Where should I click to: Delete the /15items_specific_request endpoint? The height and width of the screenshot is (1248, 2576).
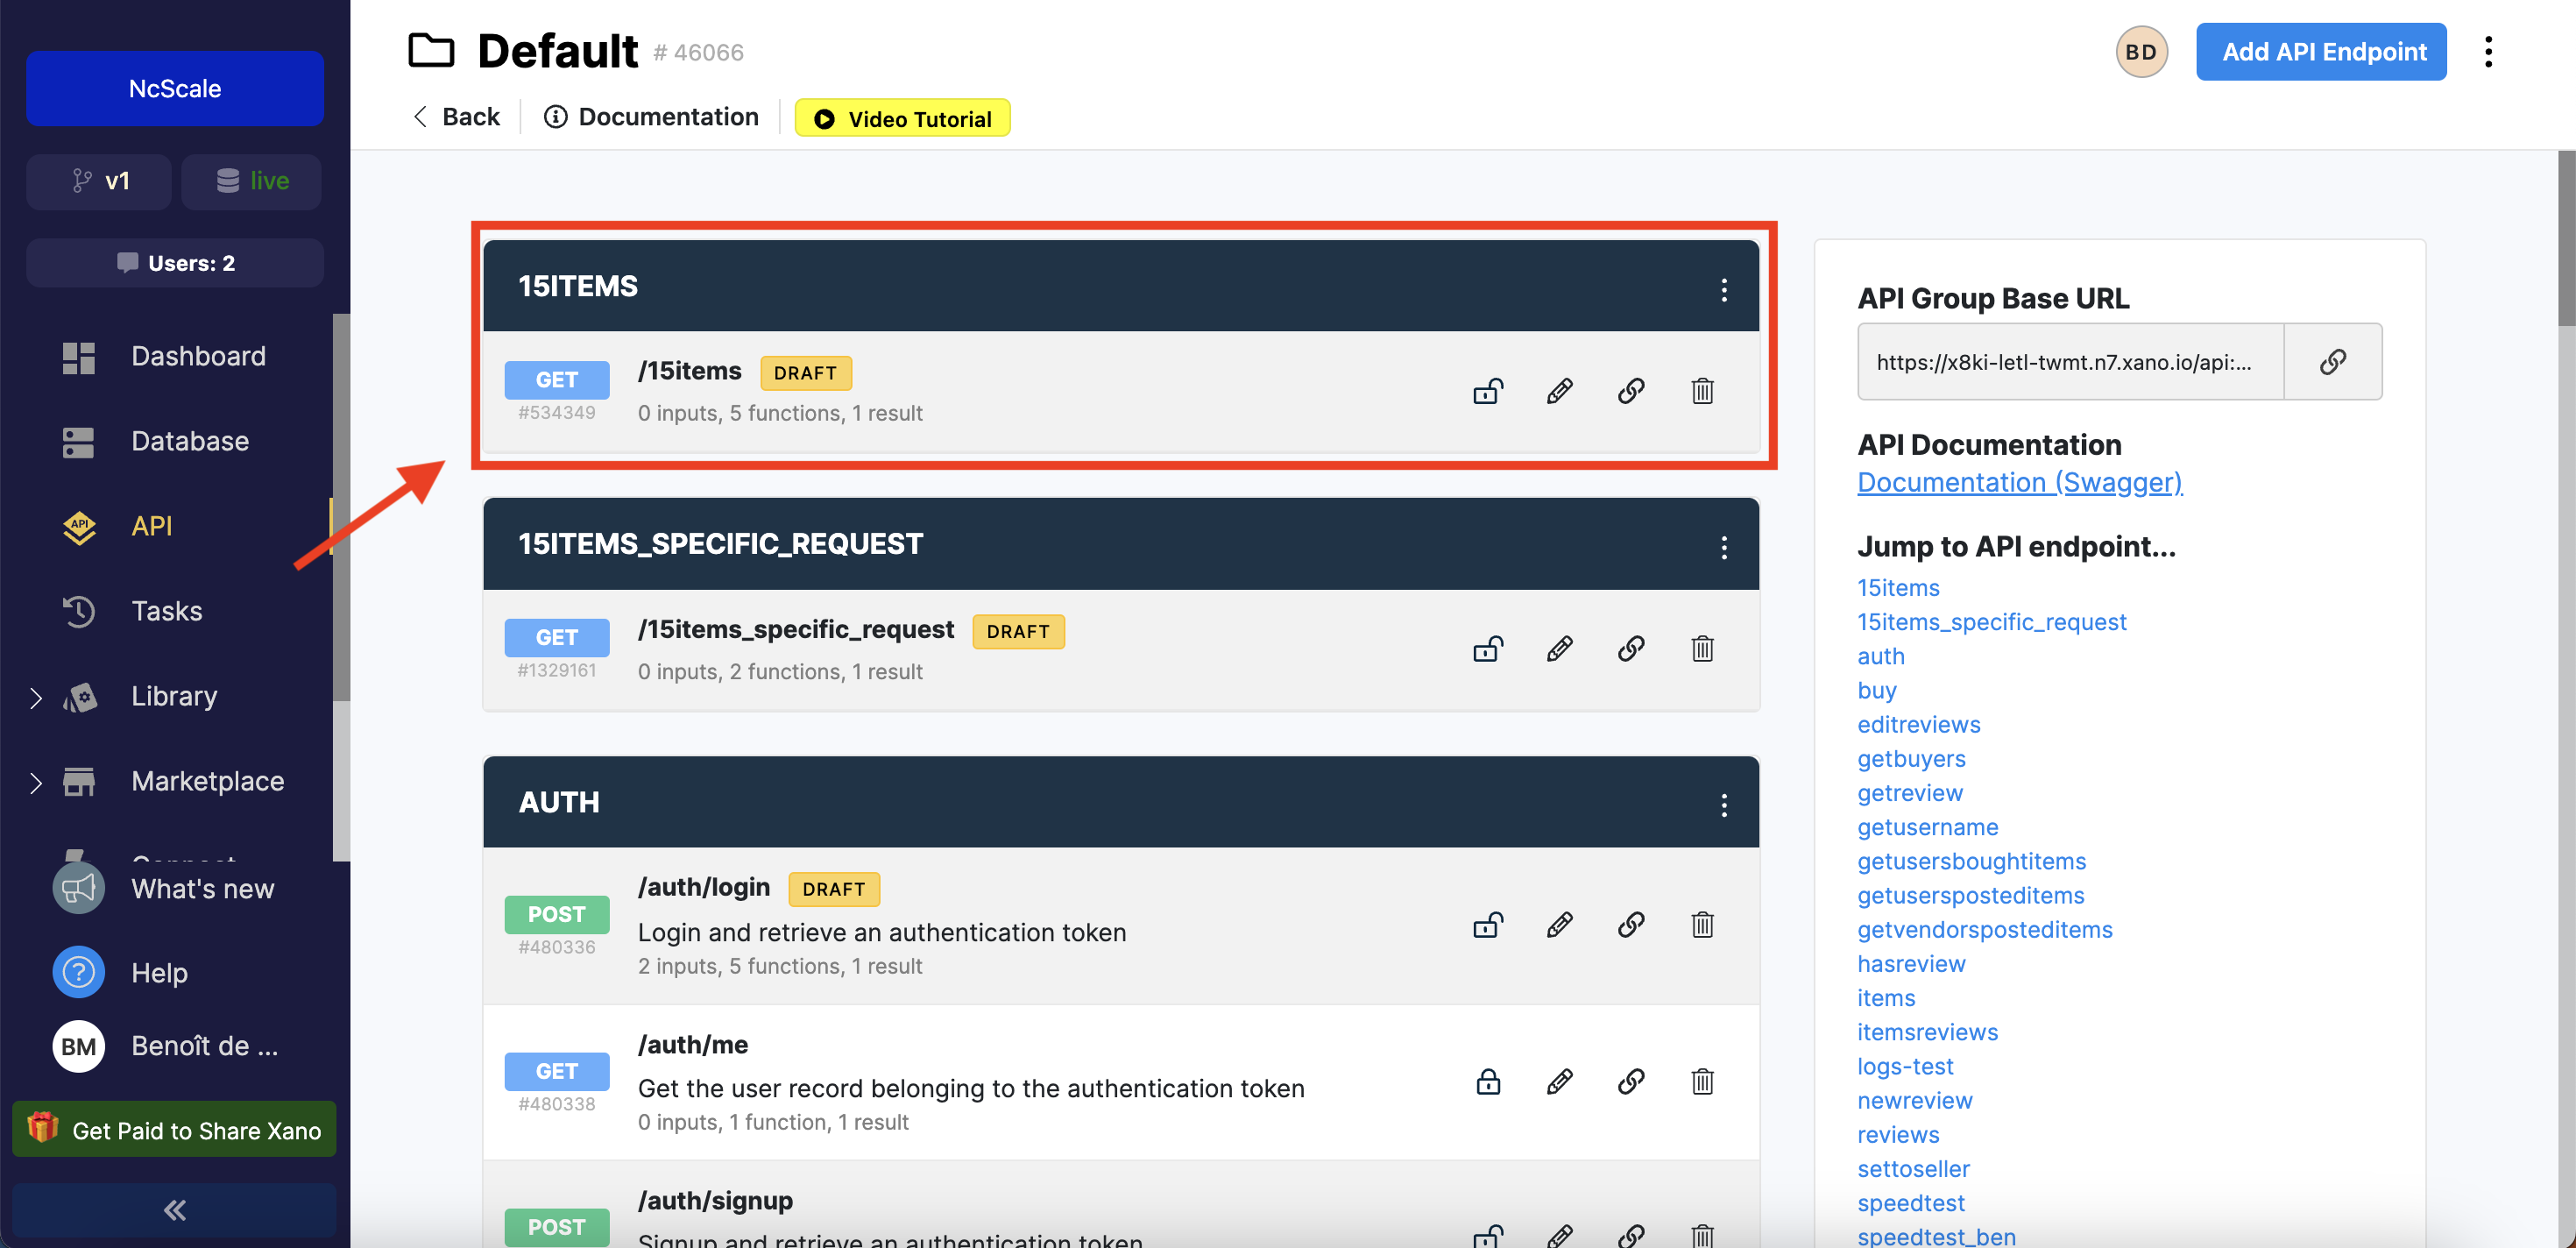(x=1702, y=649)
